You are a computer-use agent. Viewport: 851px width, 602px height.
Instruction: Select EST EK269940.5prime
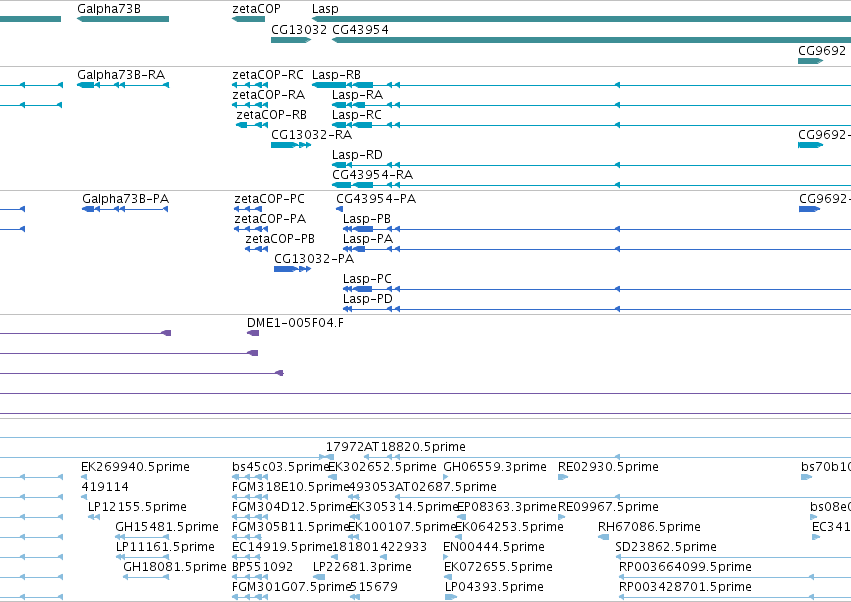tap(135, 467)
